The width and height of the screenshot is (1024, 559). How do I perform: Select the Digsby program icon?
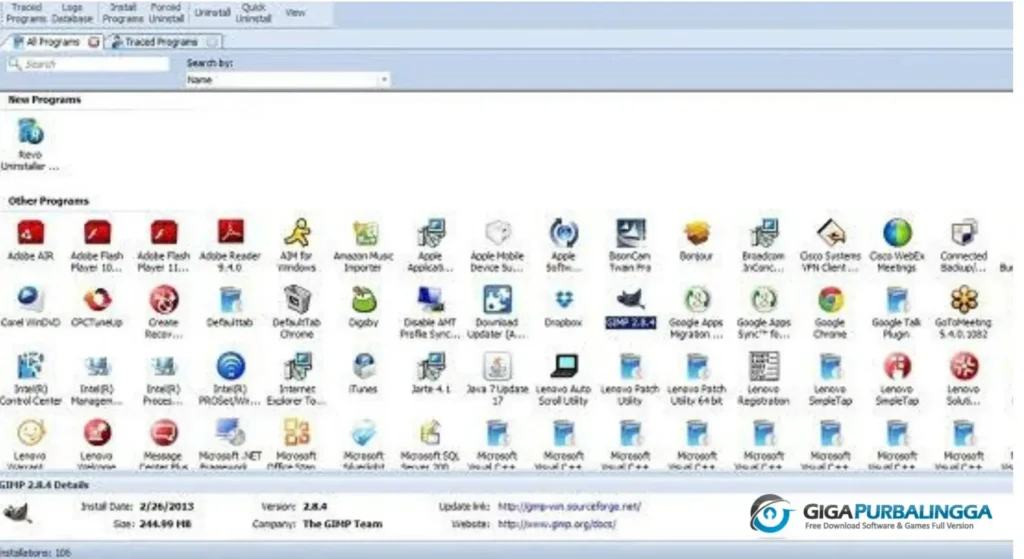364,300
